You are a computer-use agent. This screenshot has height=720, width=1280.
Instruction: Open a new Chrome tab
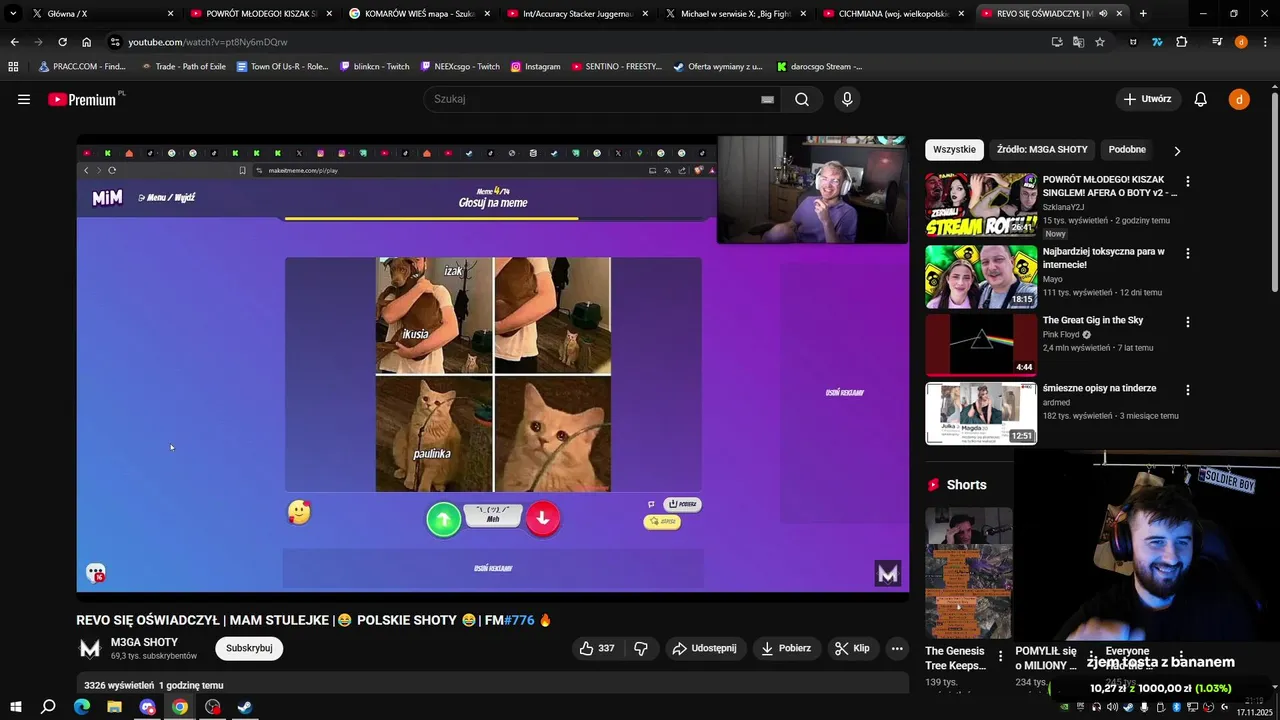[x=1143, y=14]
